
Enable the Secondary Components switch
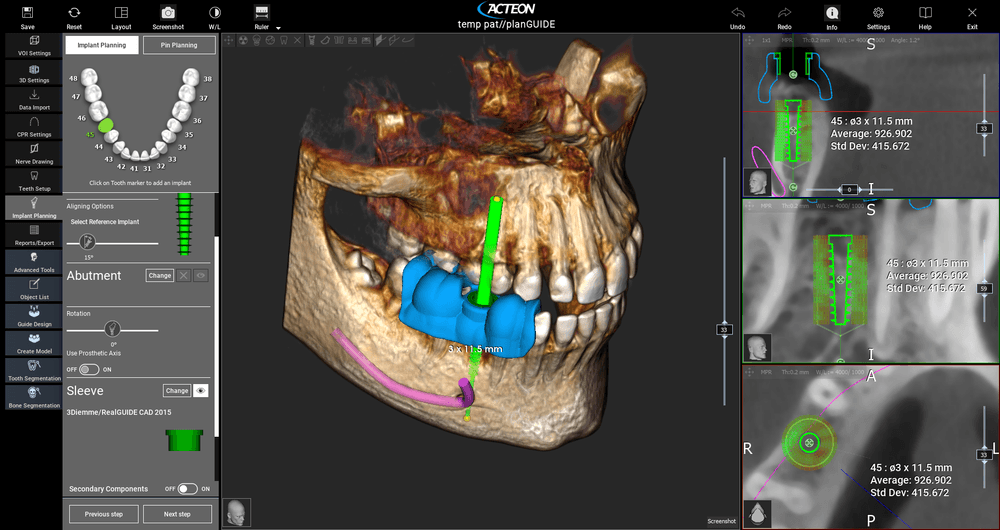pos(187,489)
